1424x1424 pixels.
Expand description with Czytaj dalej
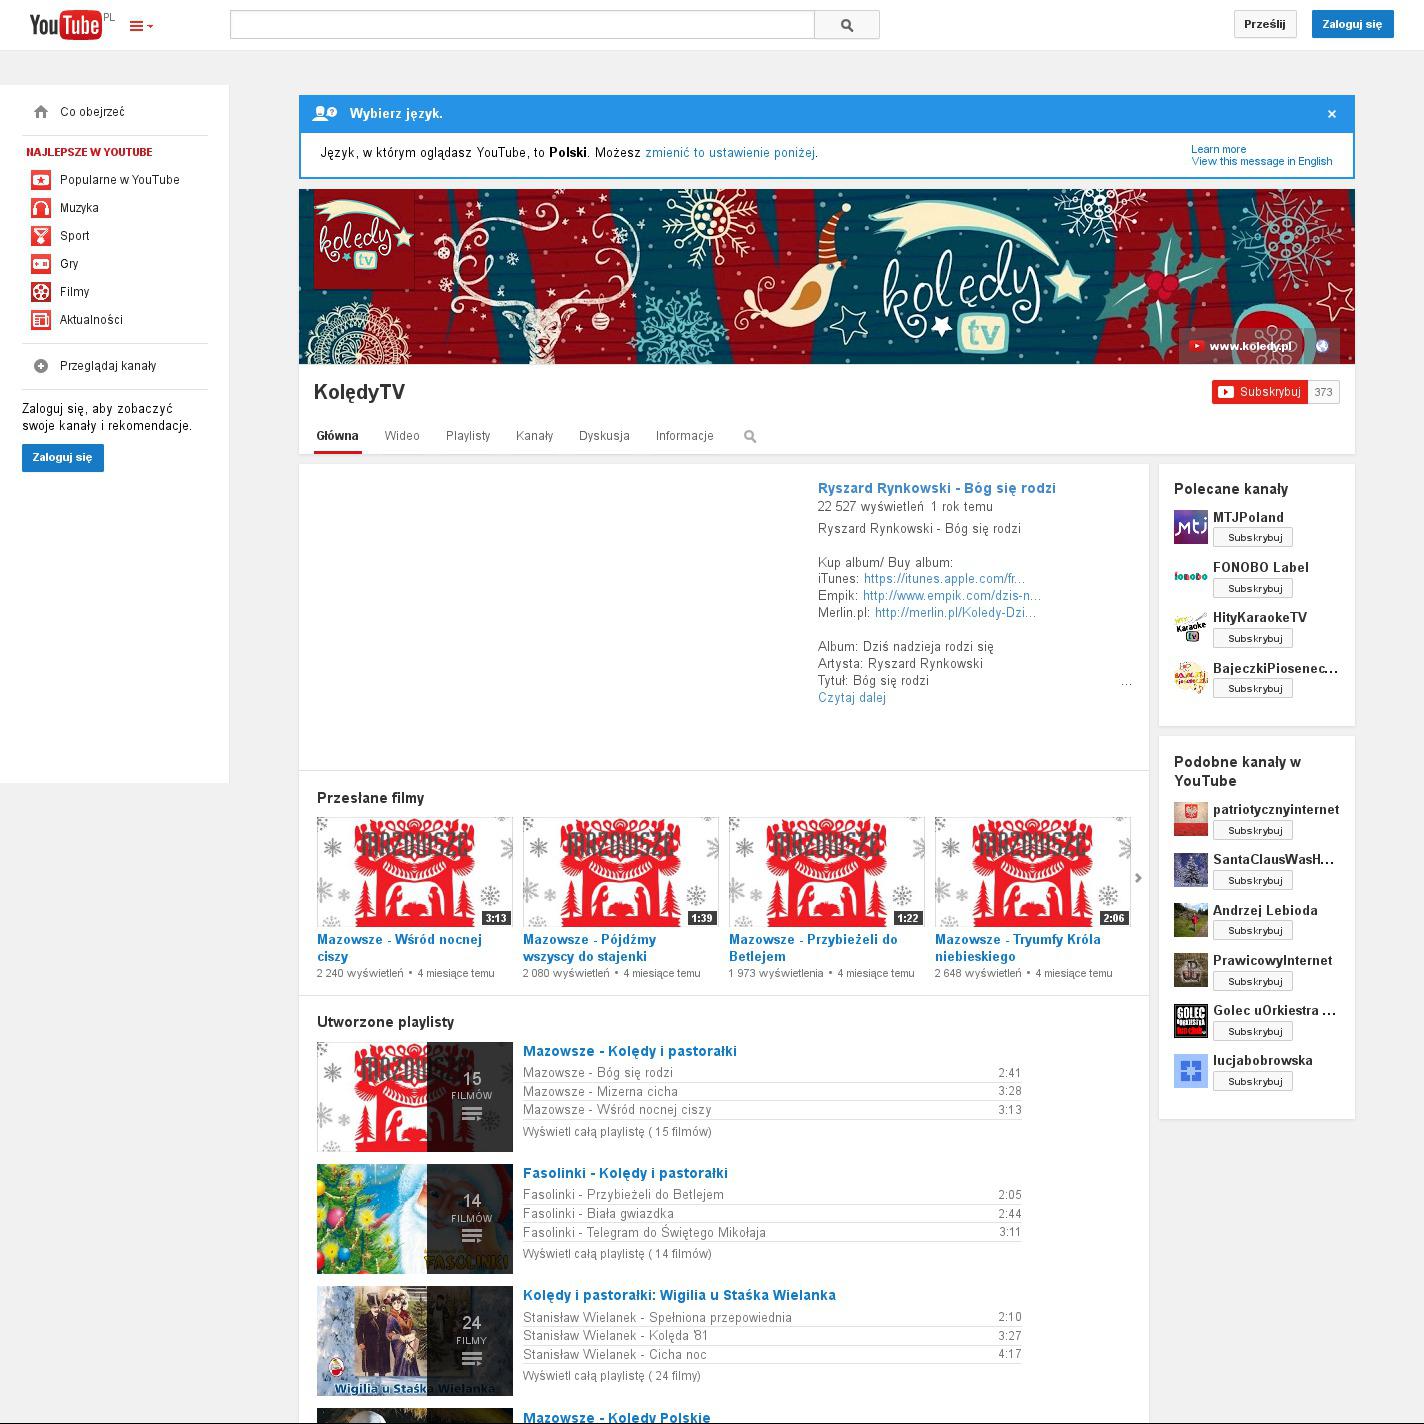(851, 698)
